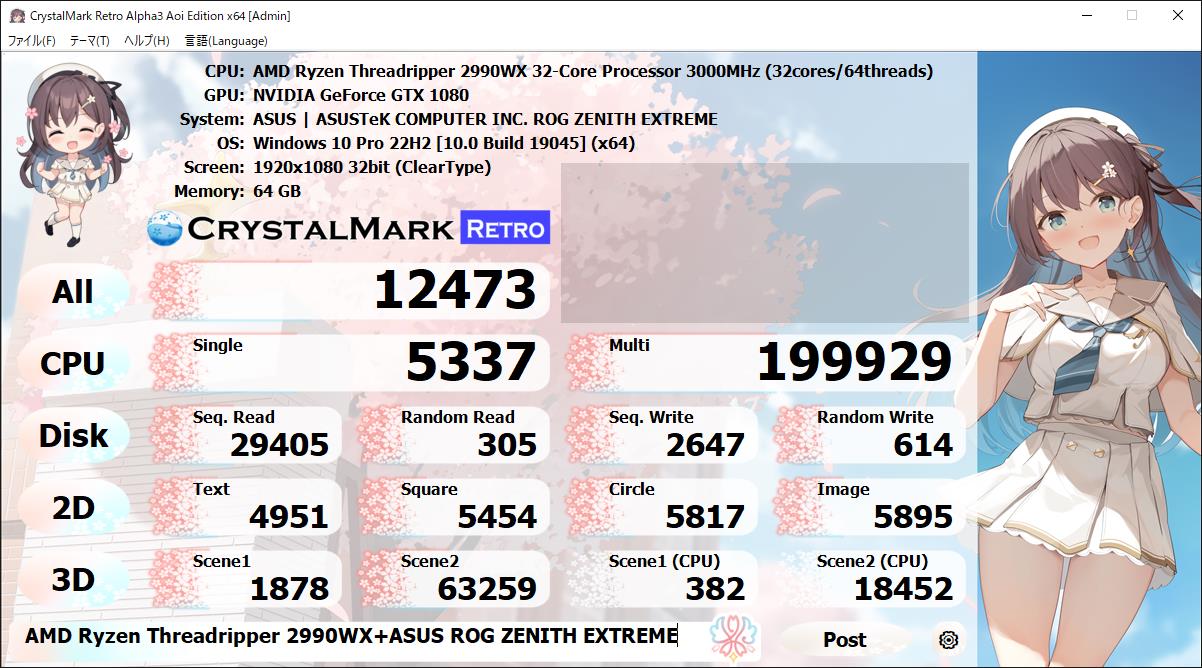The image size is (1202, 668).
Task: Click the Image score 5895
Action: tap(913, 517)
